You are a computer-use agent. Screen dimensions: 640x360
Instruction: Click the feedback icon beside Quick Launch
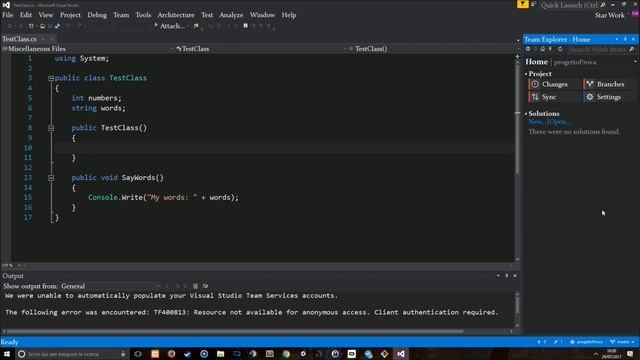click(533, 4)
